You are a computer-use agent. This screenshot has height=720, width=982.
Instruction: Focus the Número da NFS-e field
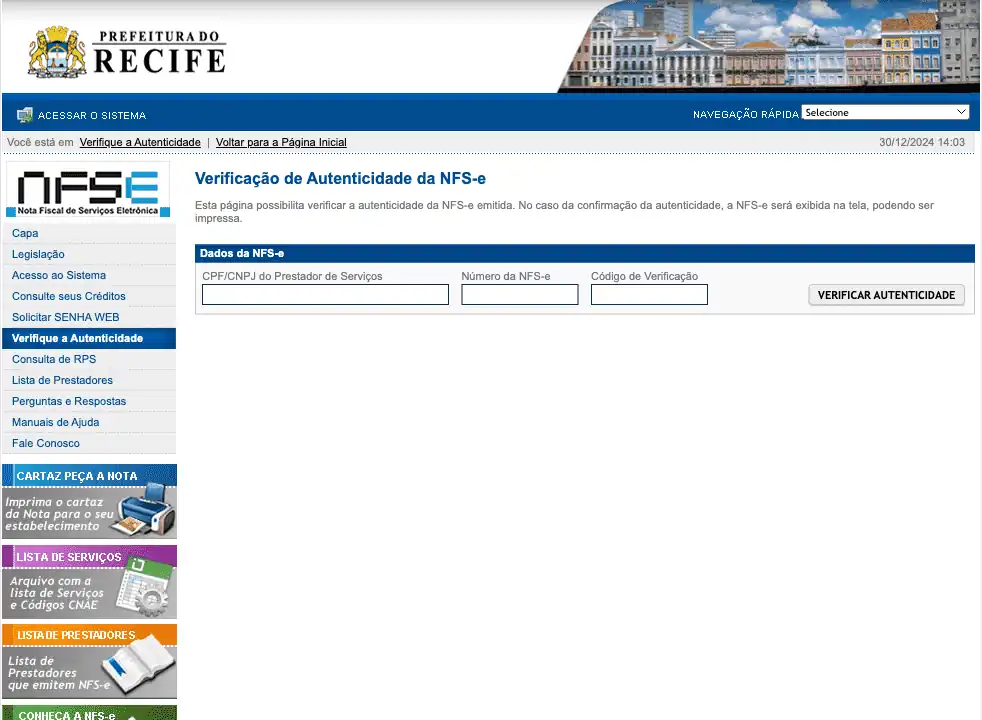(x=519, y=295)
